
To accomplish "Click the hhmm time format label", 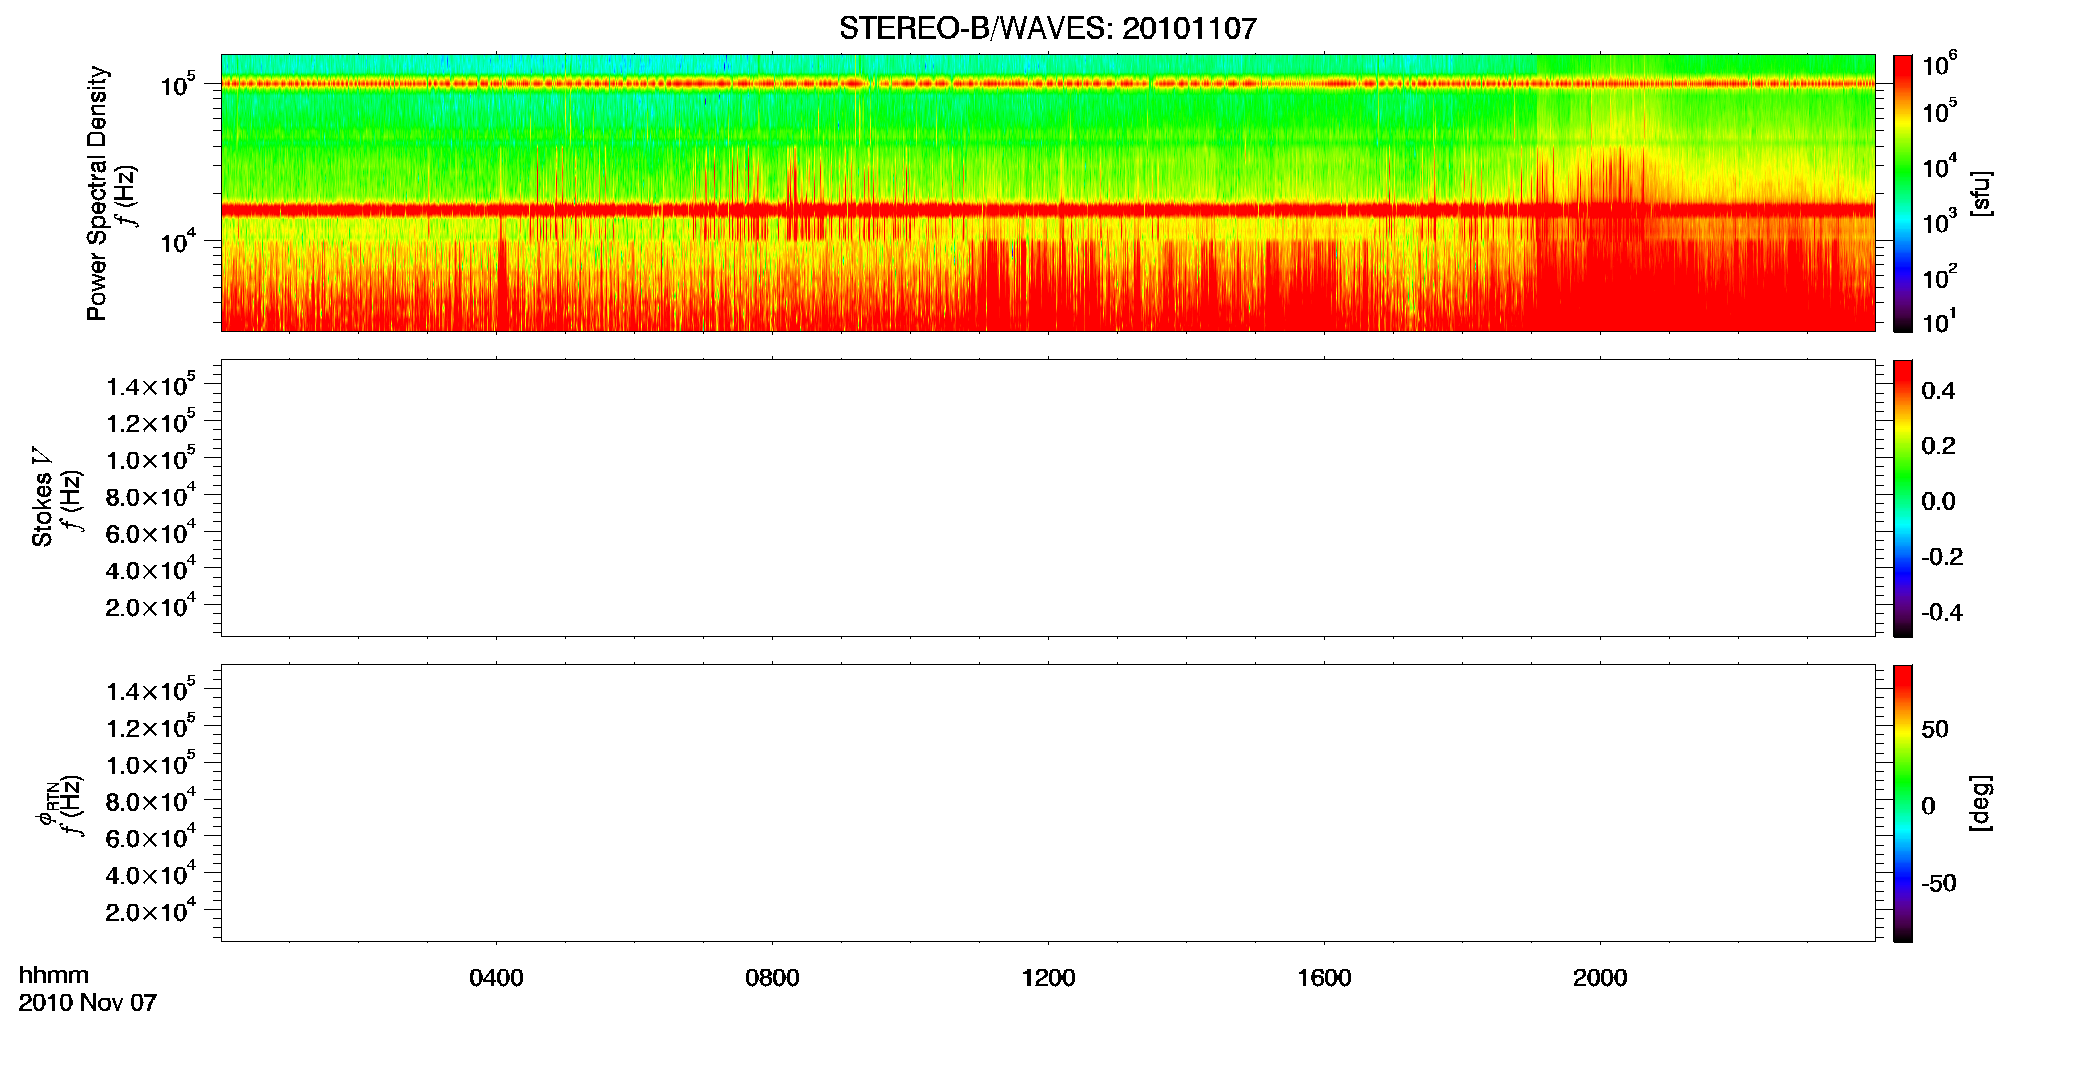I will tap(54, 975).
